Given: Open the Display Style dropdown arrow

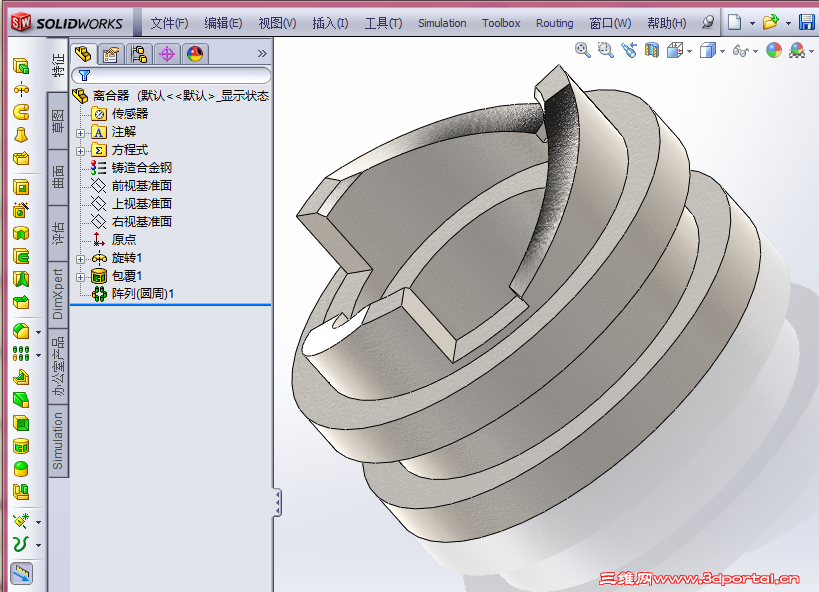Looking at the screenshot, I should pyautogui.click(x=722, y=51).
